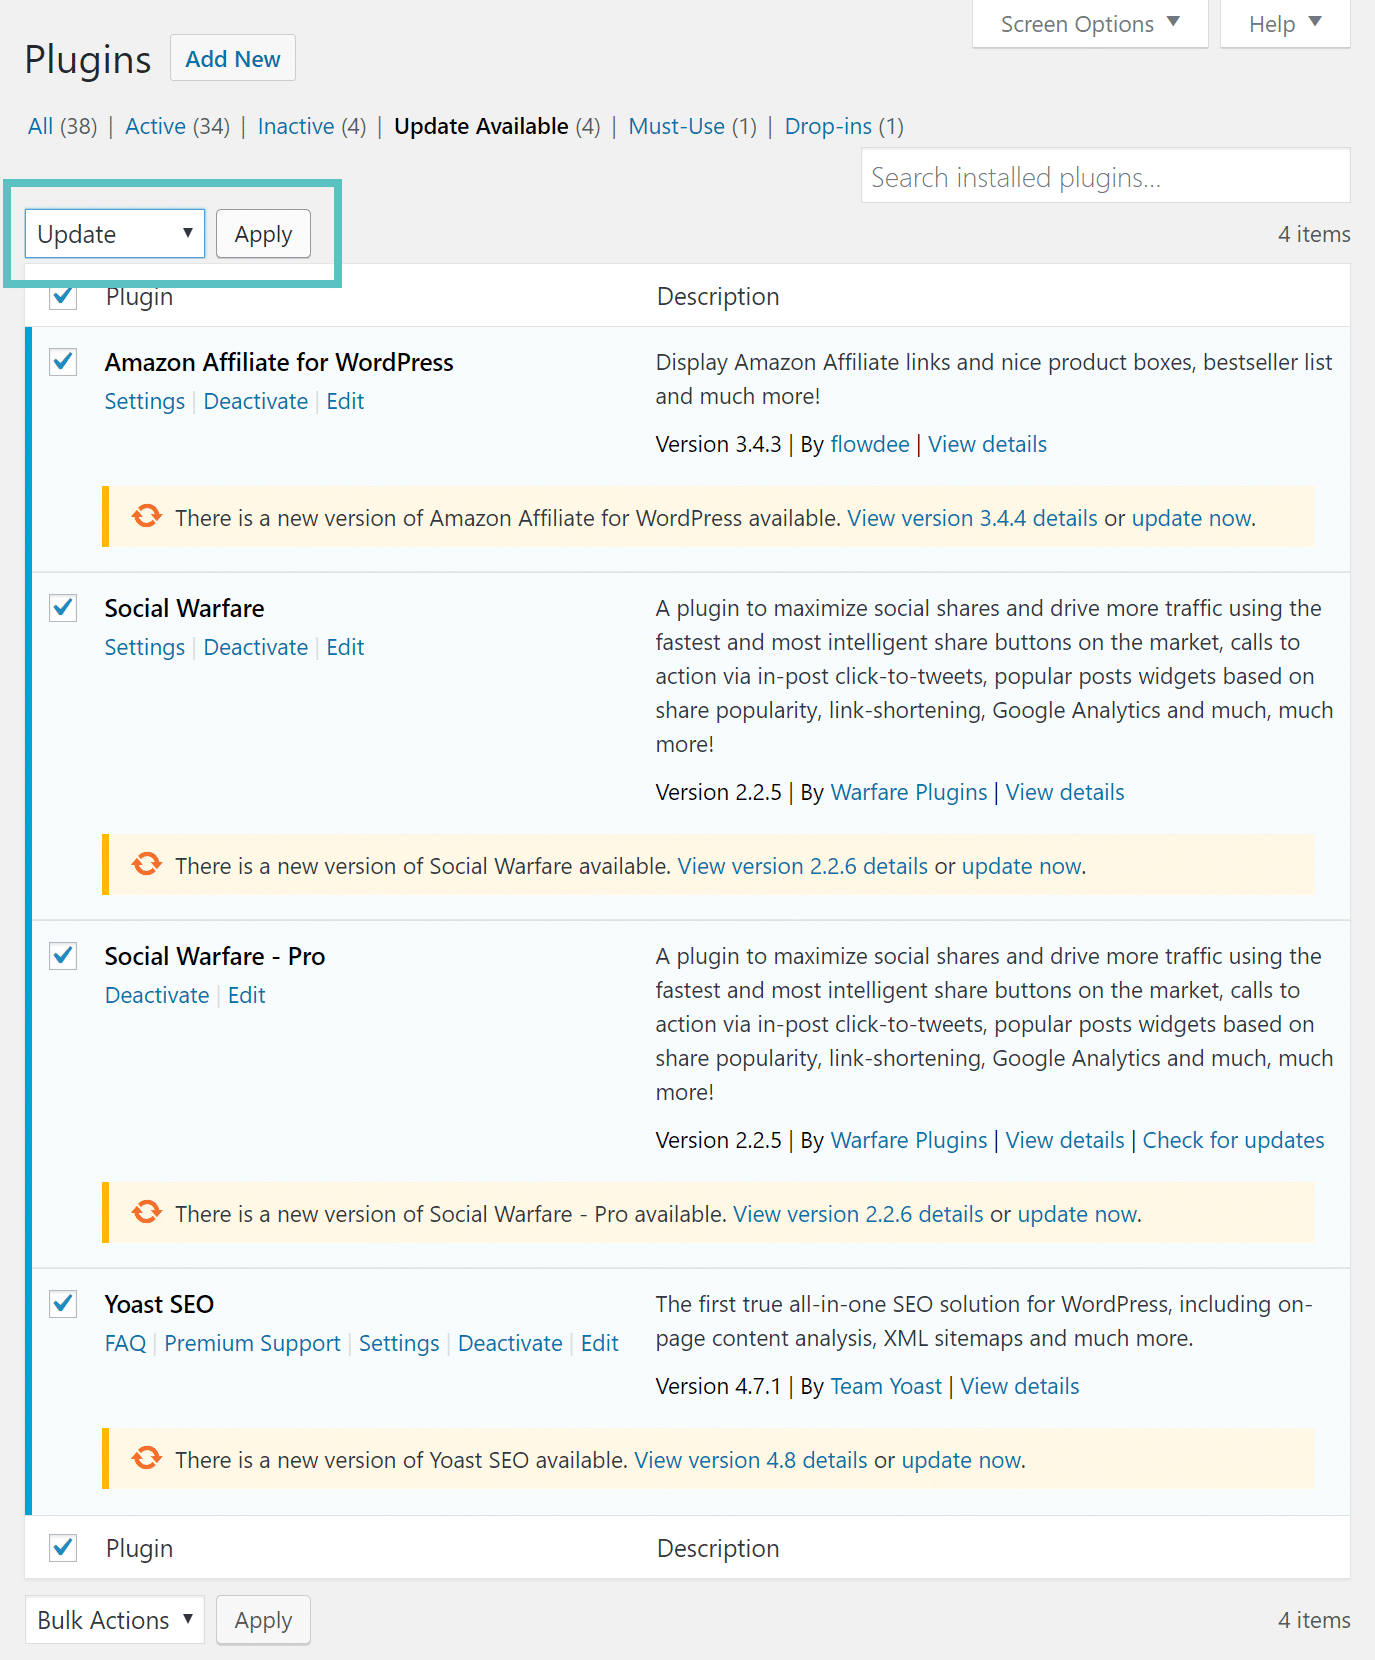The image size is (1375, 1660).
Task: Edit the Amazon Affiliate for WordPress plugin
Action: point(345,401)
